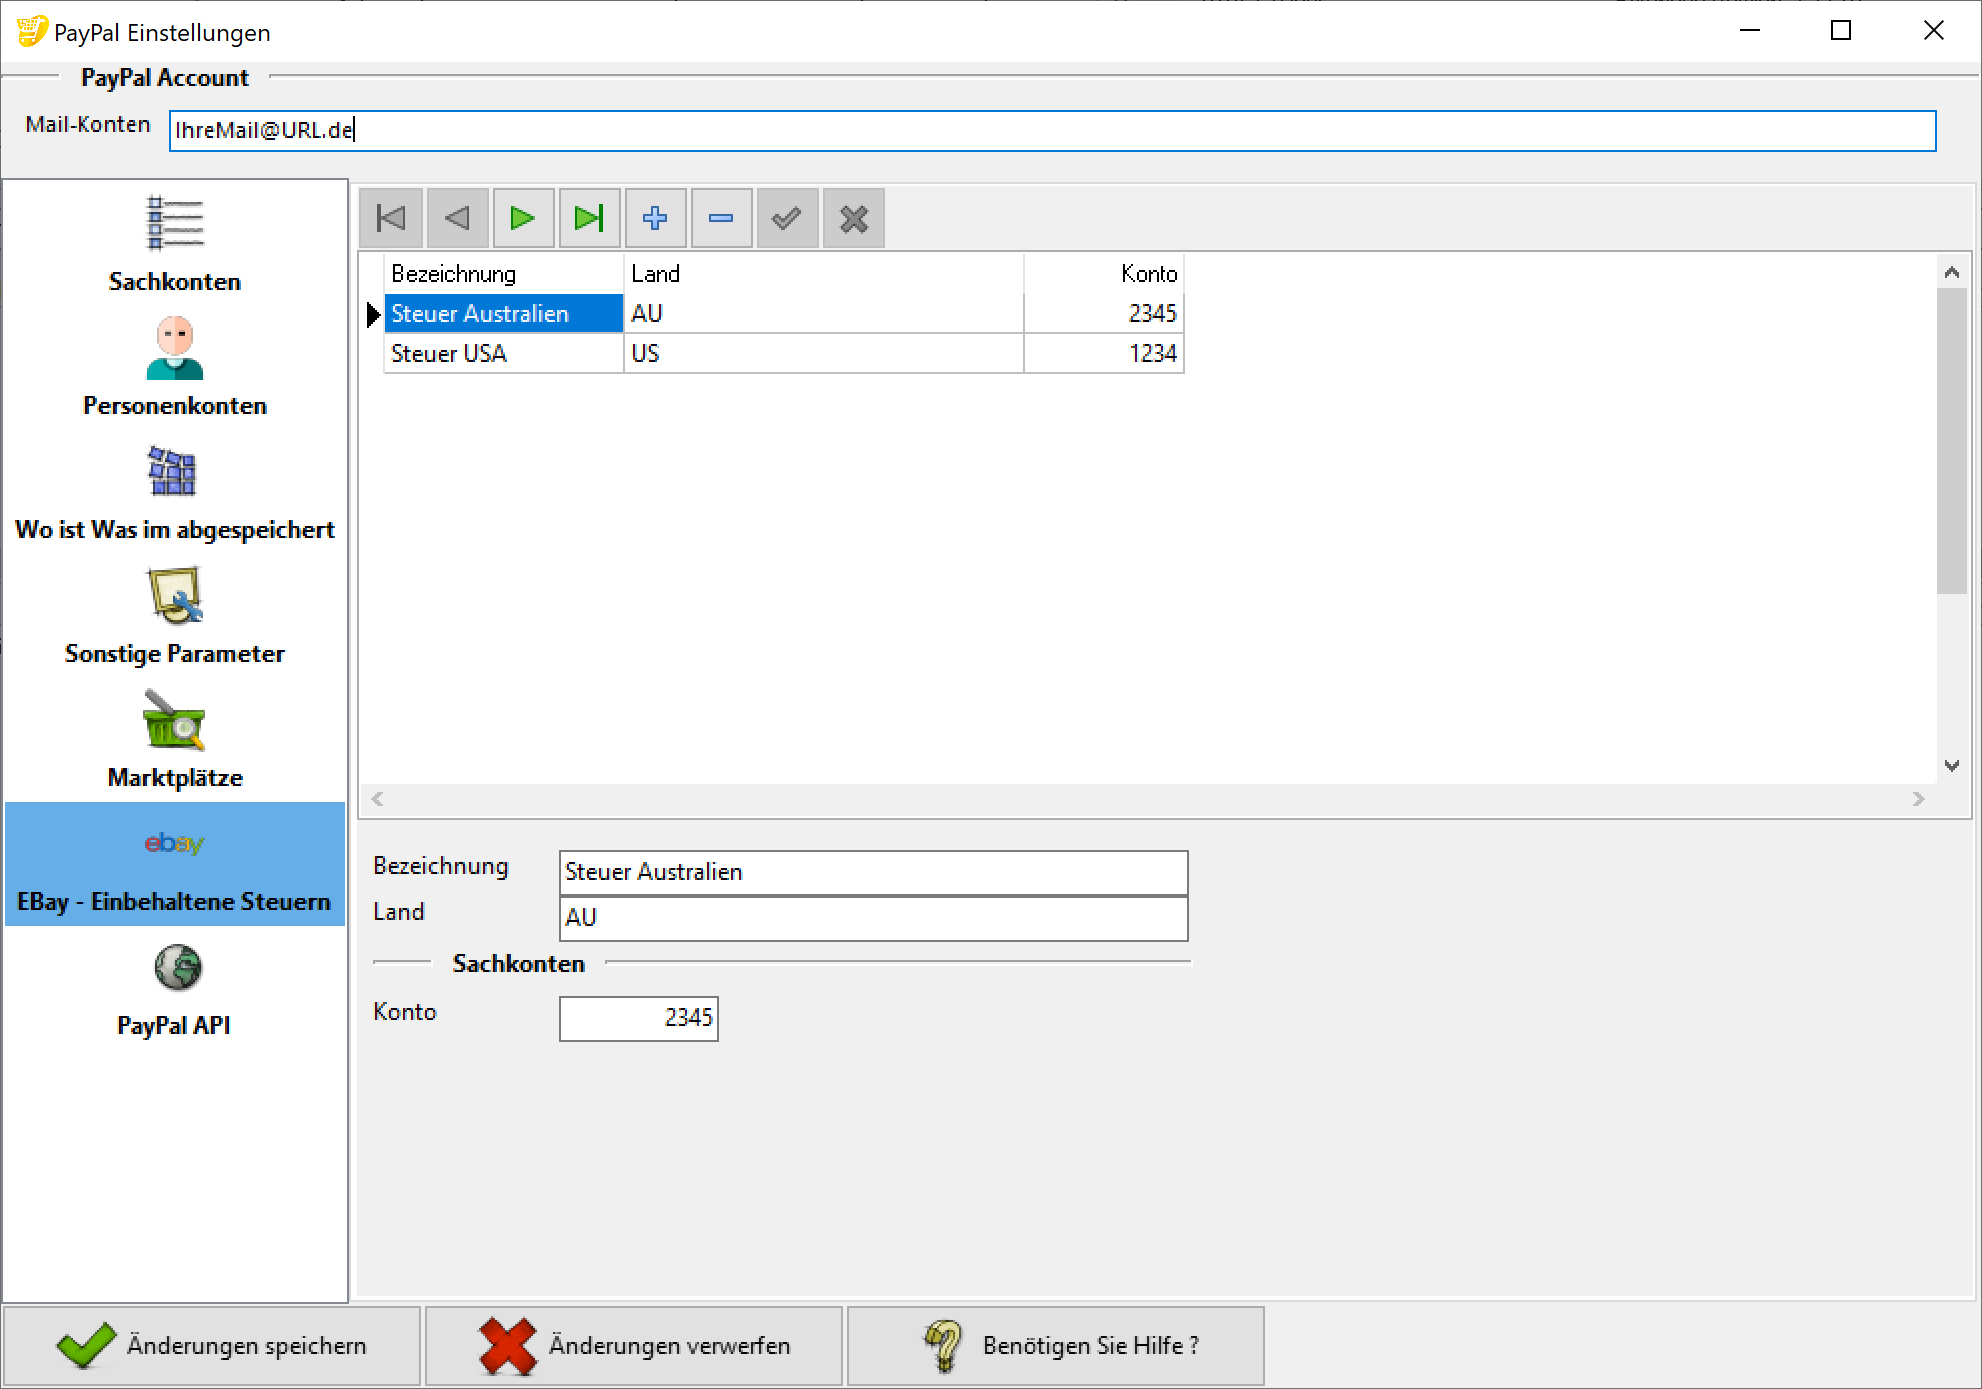This screenshot has width=1982, height=1389.
Task: Jump to last record in navigator
Action: click(589, 218)
